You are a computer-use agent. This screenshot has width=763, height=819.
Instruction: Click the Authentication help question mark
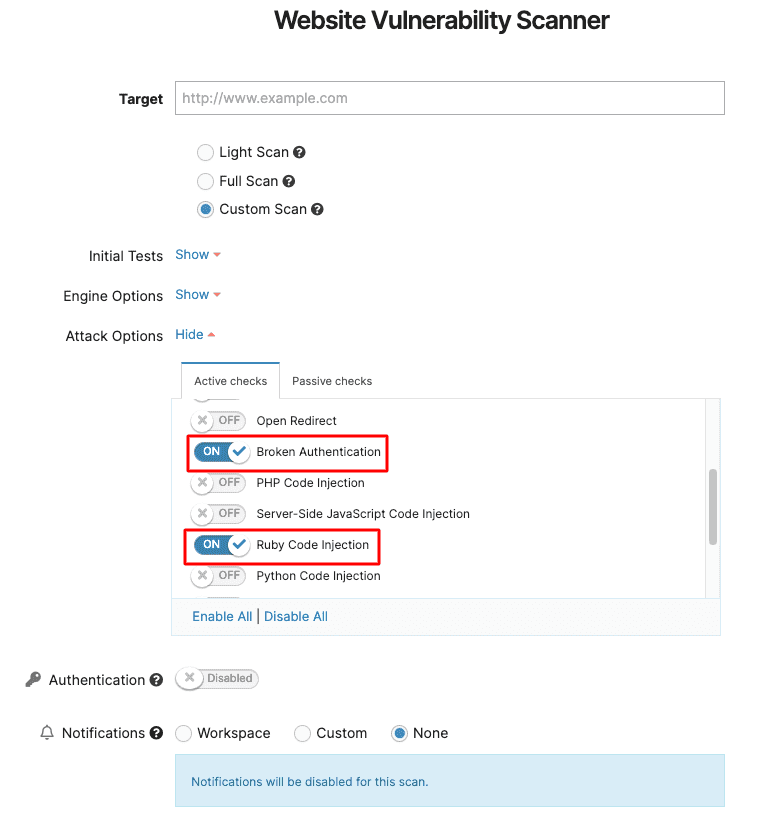[156, 680]
